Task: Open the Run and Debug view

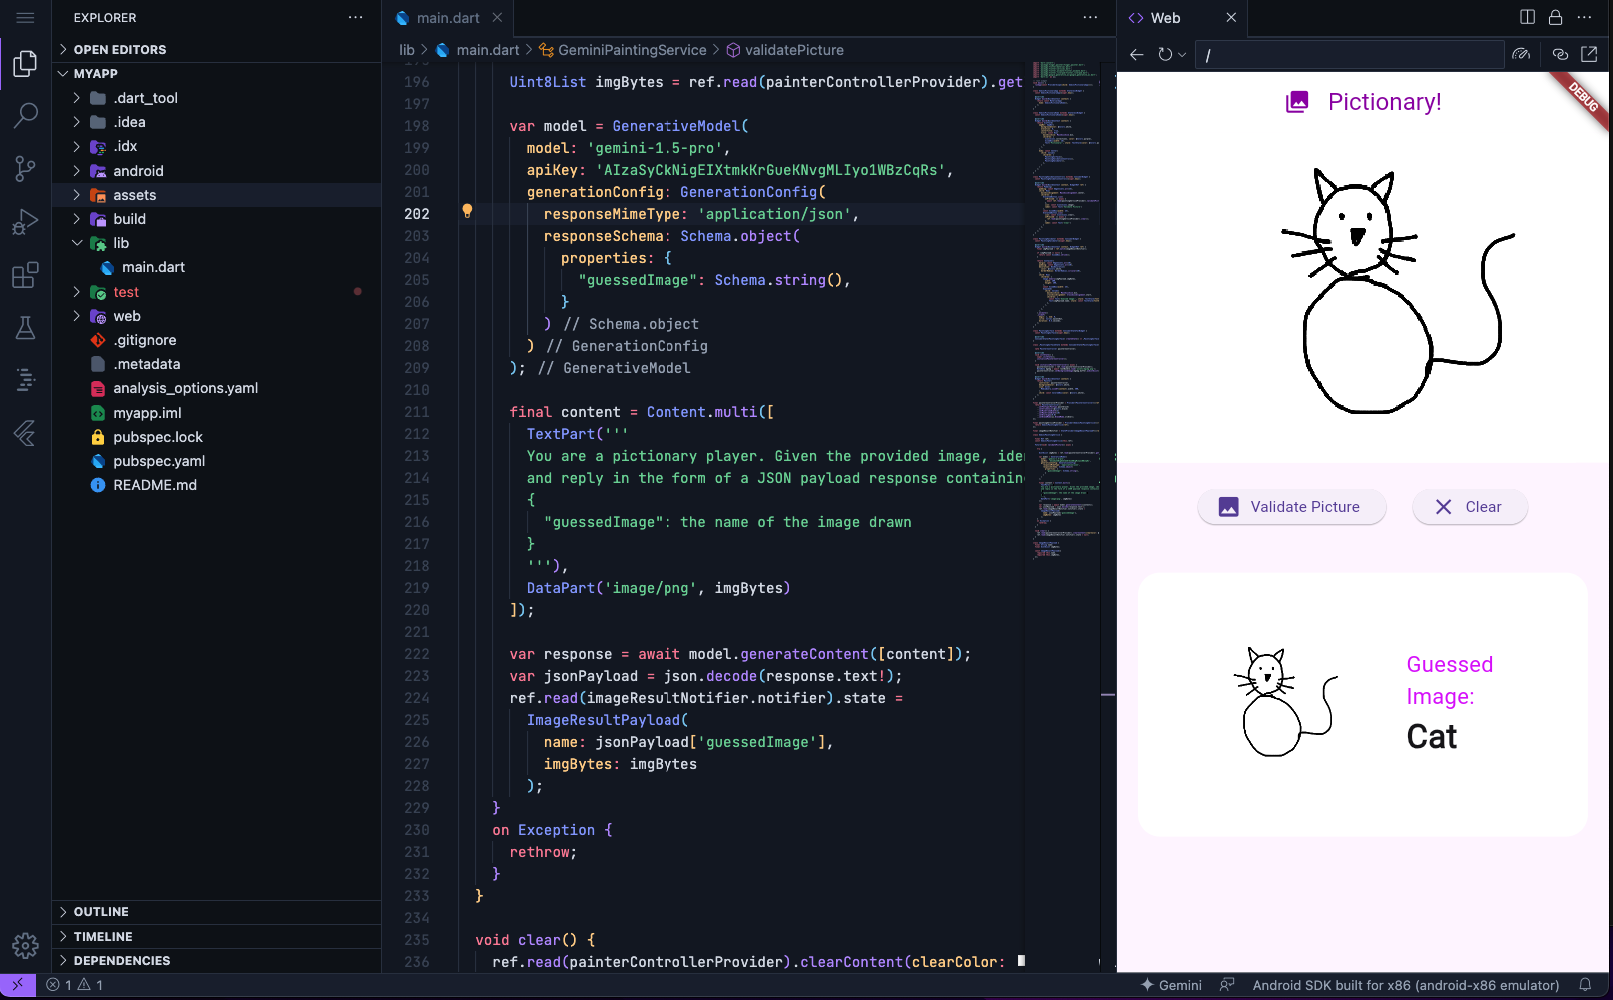Action: click(25, 221)
